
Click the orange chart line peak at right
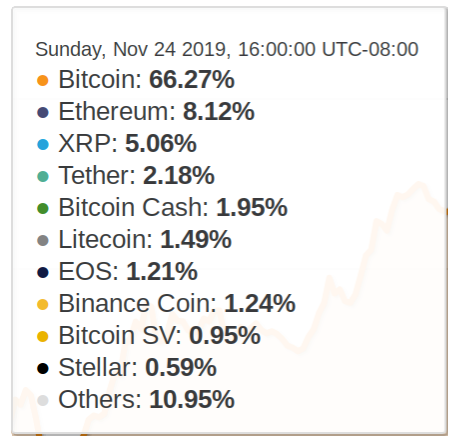(419, 184)
